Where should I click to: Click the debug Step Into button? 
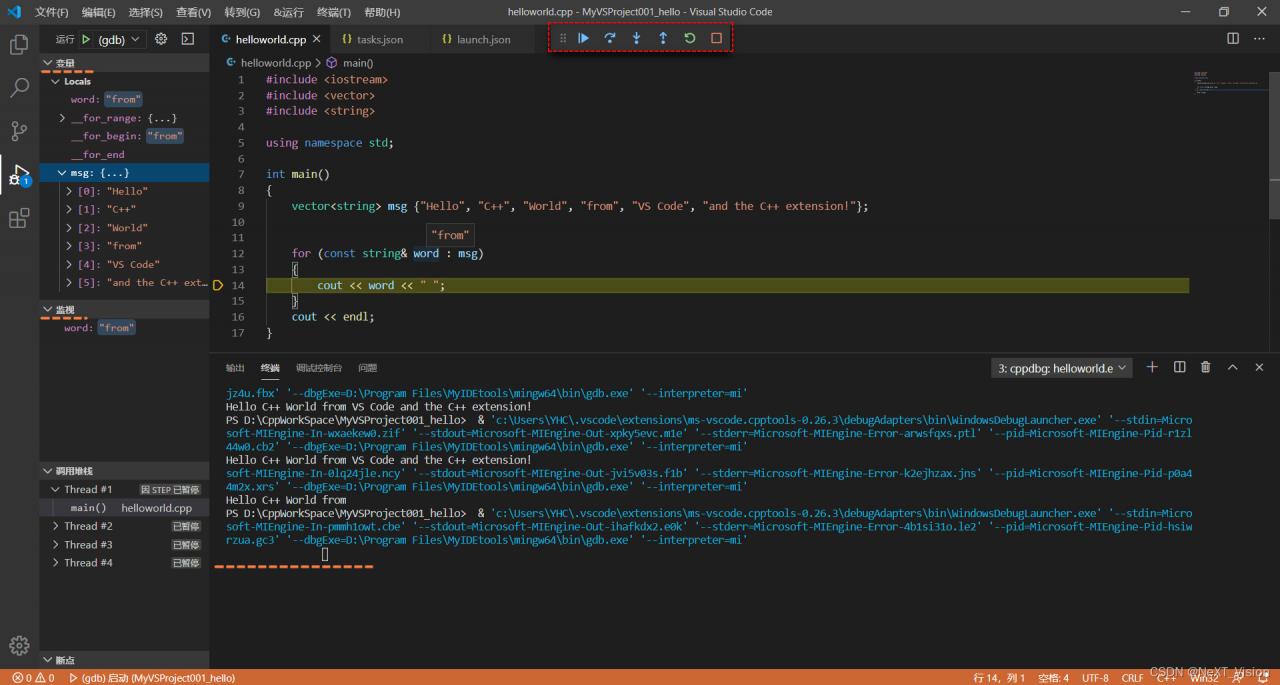click(x=636, y=38)
